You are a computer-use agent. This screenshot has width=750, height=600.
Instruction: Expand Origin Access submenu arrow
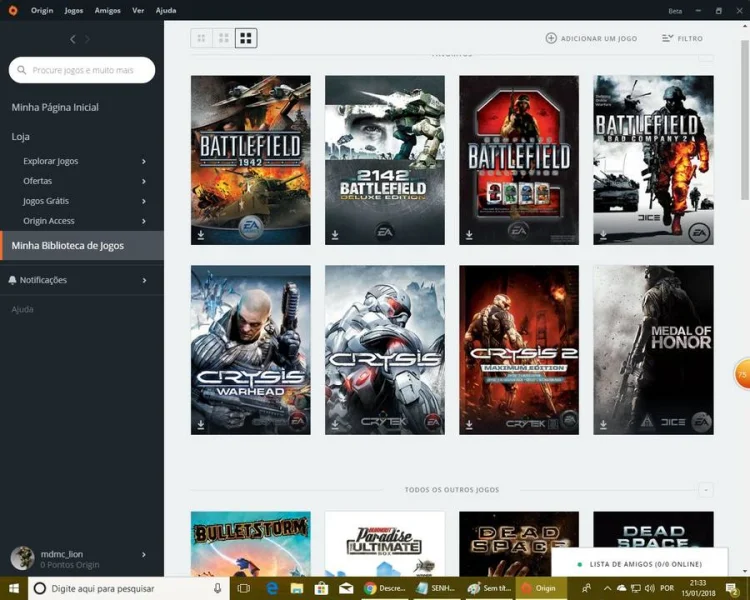(143, 221)
